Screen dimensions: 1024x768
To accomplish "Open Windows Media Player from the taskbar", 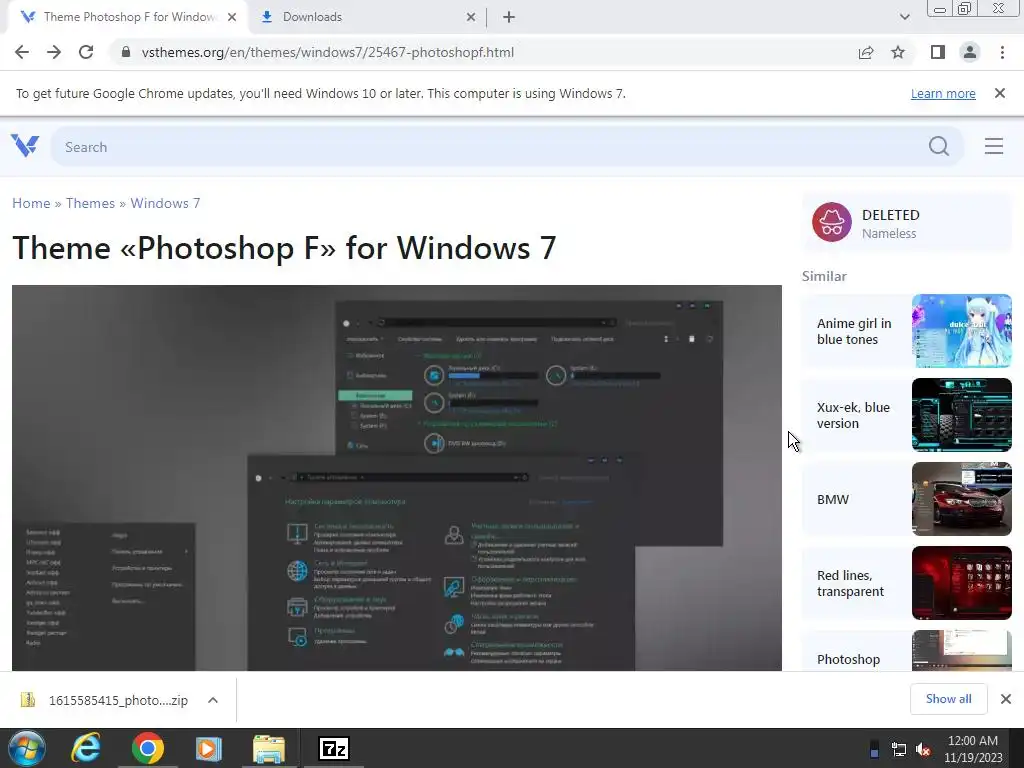I will tap(208, 748).
